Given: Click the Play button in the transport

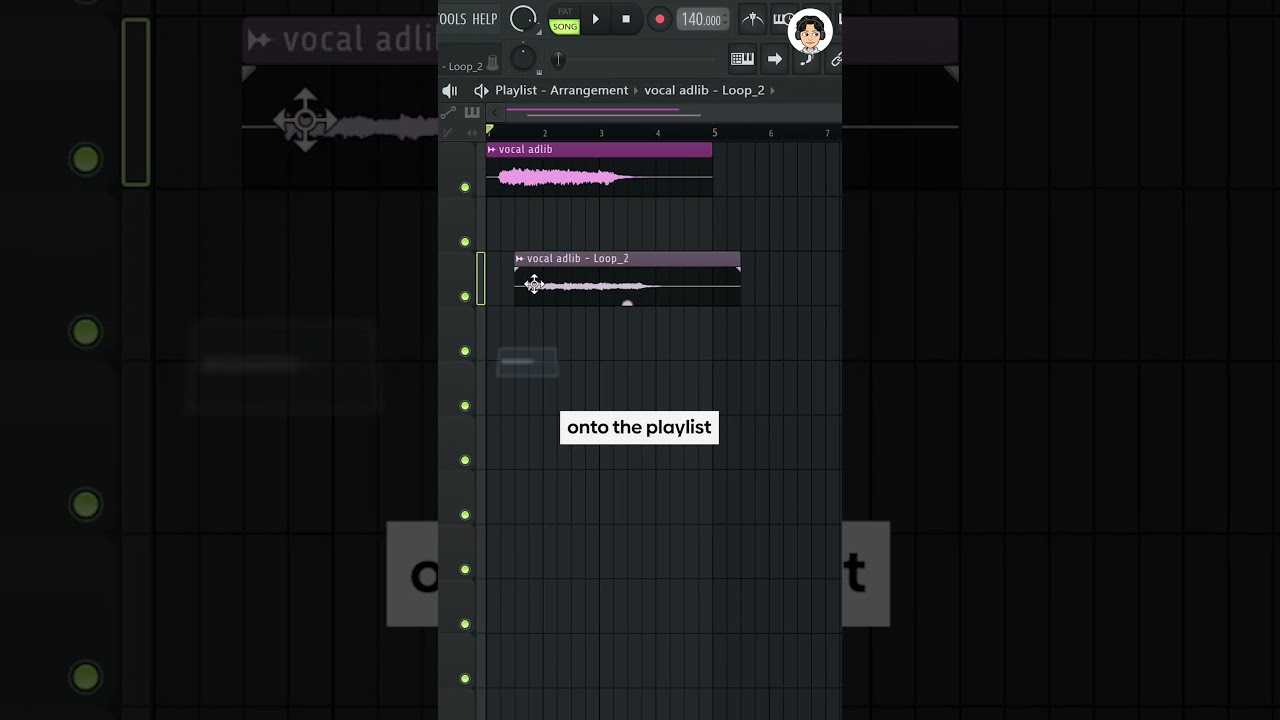Looking at the screenshot, I should point(596,19).
